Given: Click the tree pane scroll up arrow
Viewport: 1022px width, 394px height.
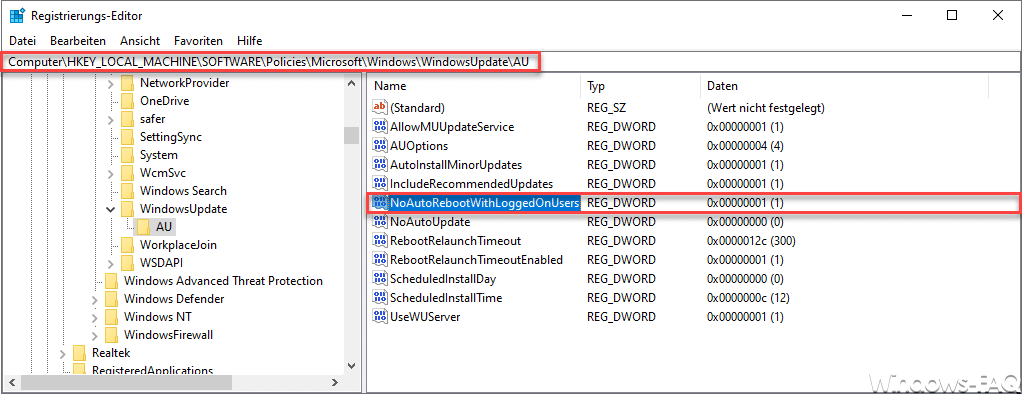Looking at the screenshot, I should point(352,83).
